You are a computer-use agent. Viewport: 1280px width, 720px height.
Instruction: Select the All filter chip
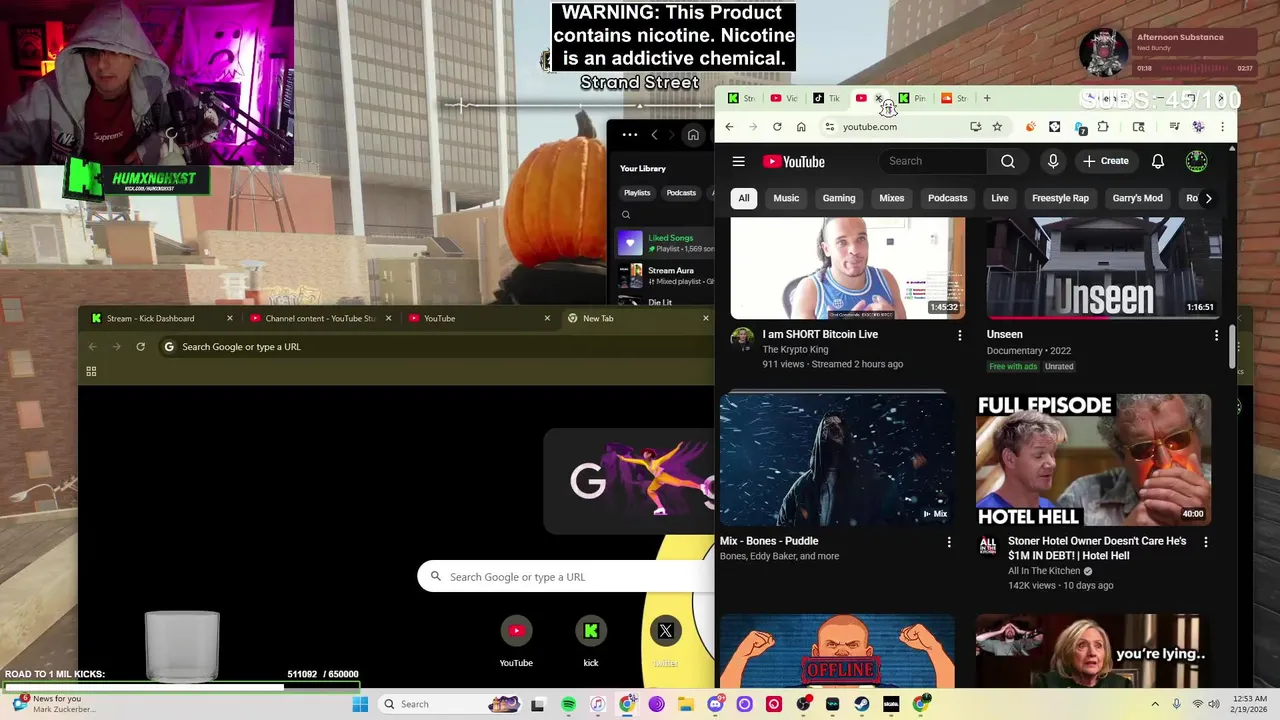coord(744,198)
